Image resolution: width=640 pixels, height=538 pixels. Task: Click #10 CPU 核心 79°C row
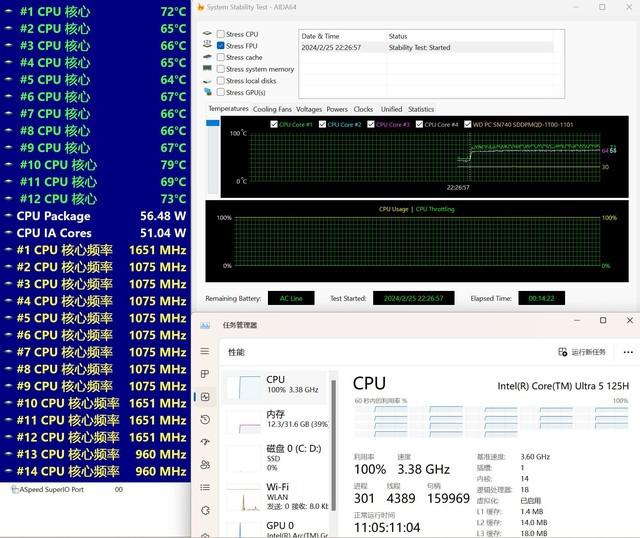(95, 165)
